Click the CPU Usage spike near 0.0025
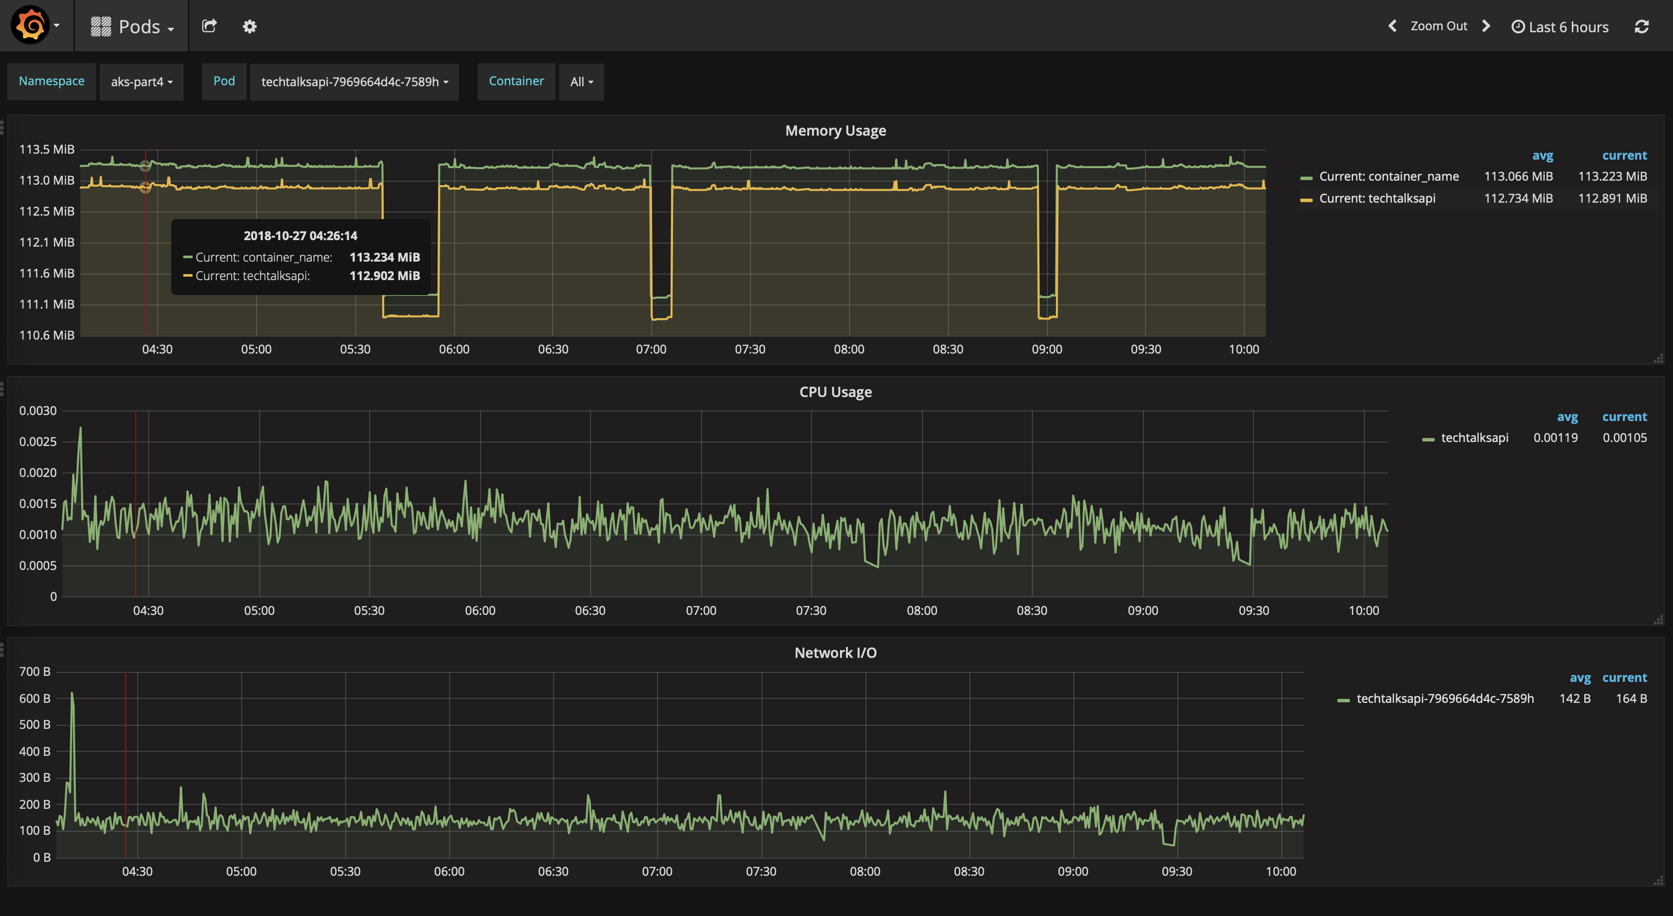The image size is (1673, 916). coord(80,430)
